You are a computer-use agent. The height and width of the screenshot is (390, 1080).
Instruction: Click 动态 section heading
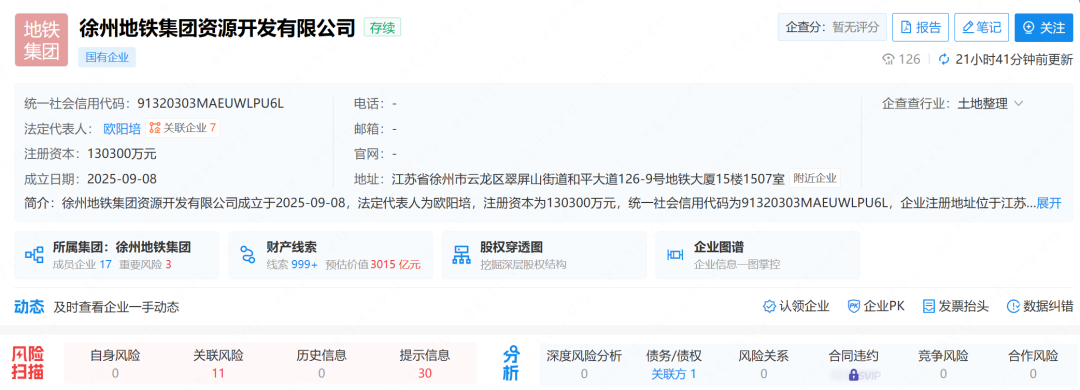(x=29, y=307)
